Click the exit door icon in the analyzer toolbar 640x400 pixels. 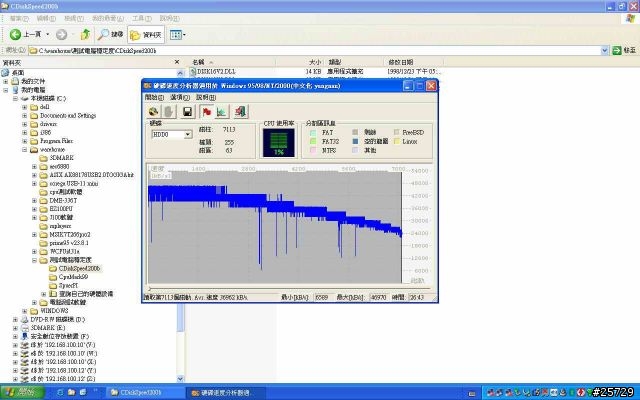pyautogui.click(x=240, y=111)
